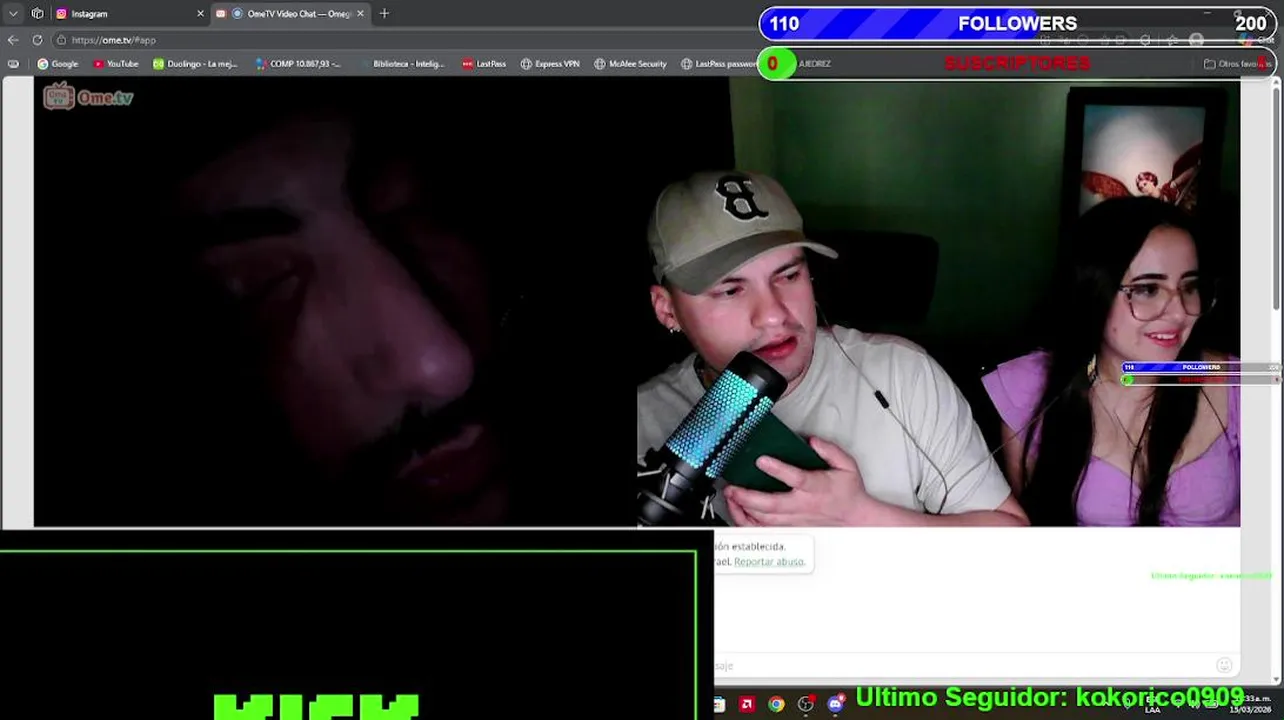This screenshot has height=720, width=1284.
Task: Open a new browser tab
Action: point(384,14)
